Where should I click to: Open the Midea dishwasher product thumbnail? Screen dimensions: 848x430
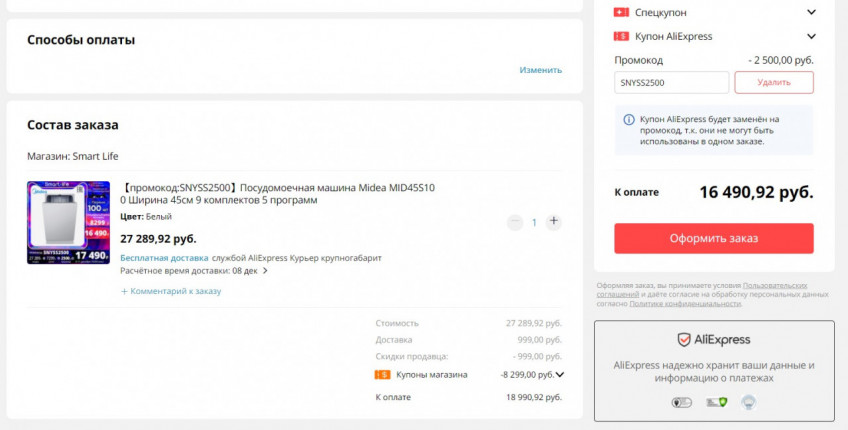click(x=68, y=222)
